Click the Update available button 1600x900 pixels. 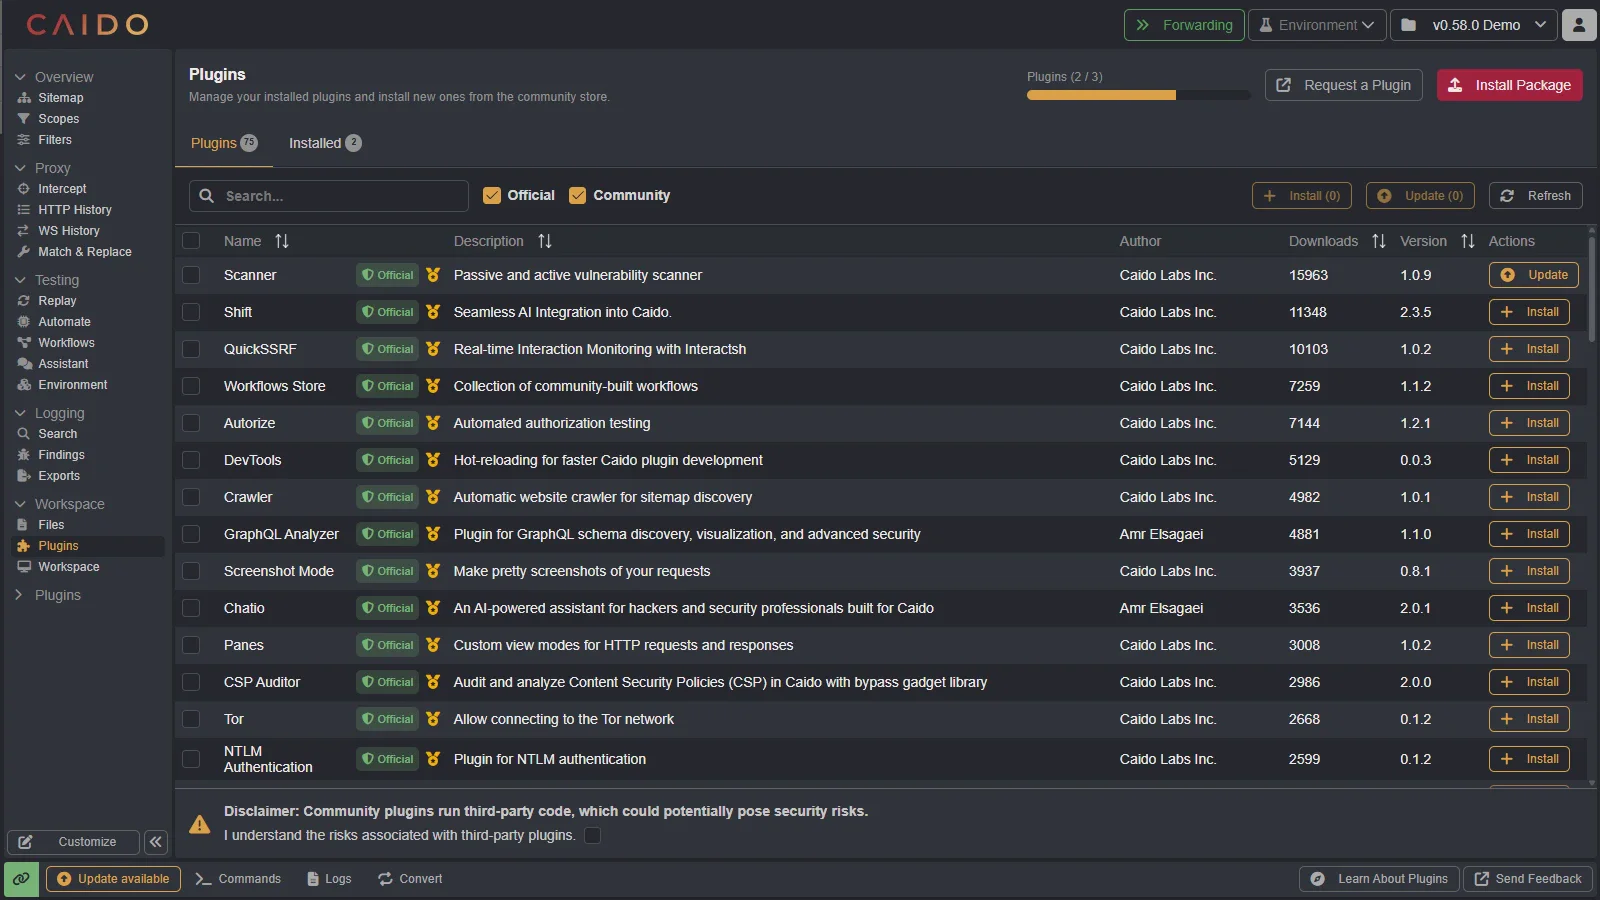[x=113, y=879]
